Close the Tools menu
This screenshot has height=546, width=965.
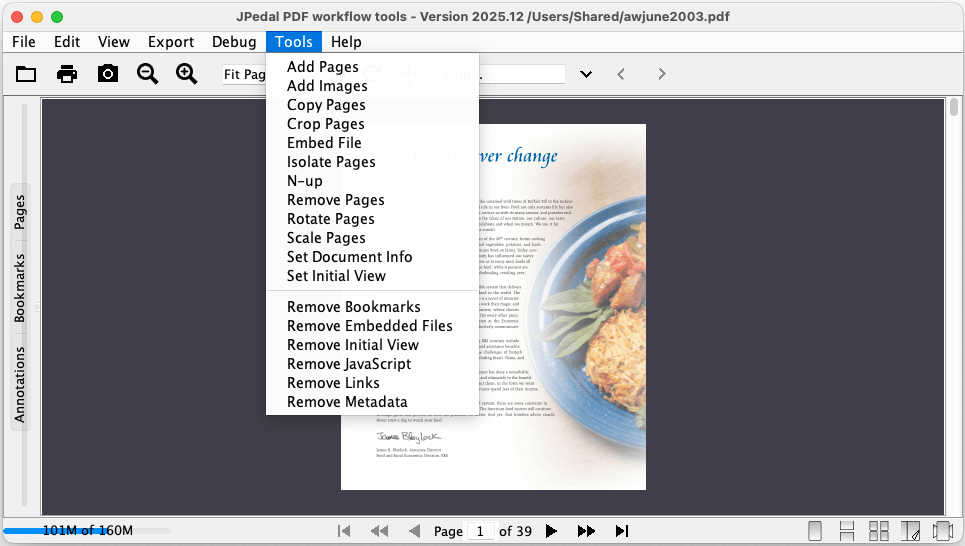294,42
